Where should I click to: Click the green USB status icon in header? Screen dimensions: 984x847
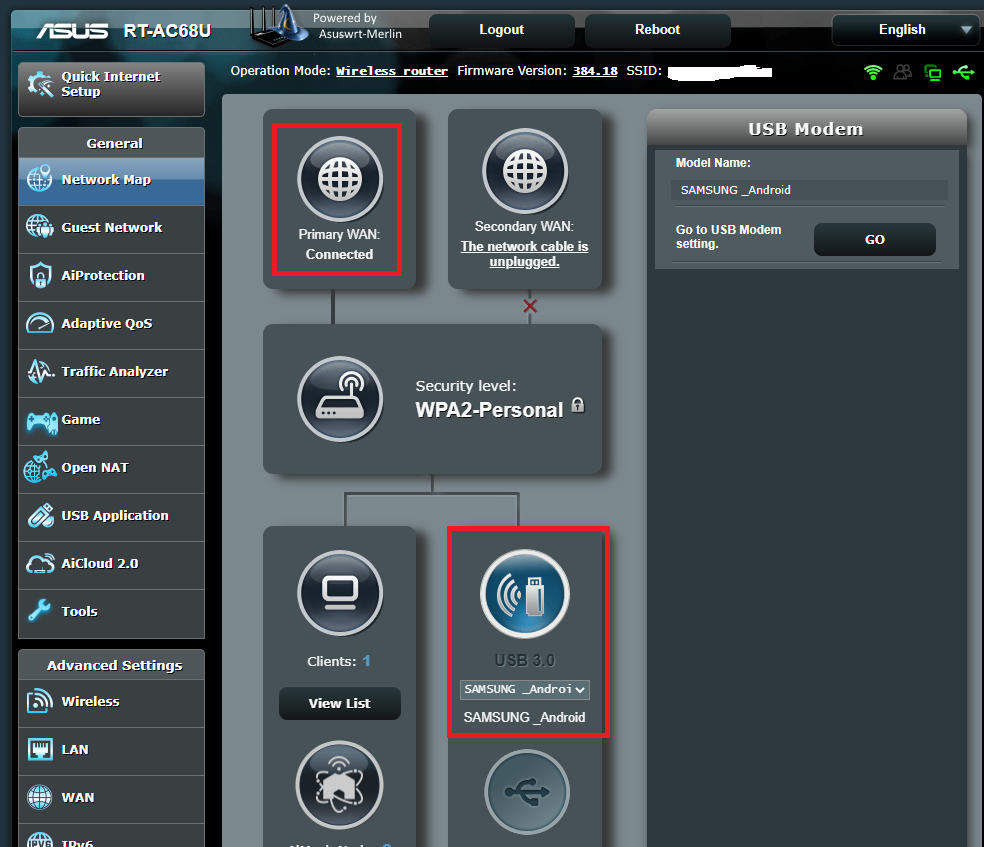[x=963, y=72]
